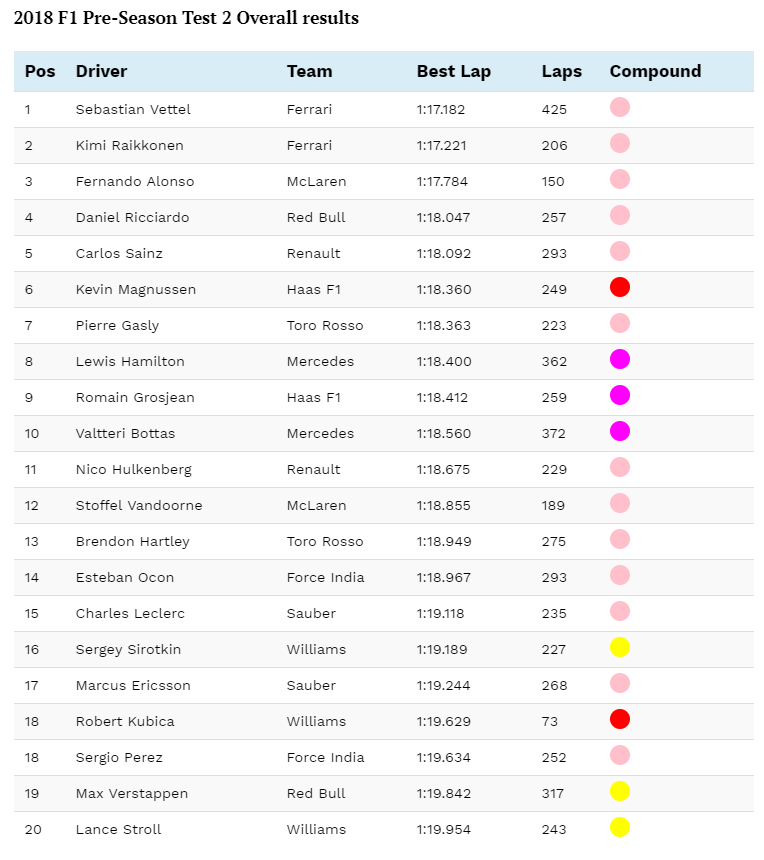Click Carlos Sainz's best lap 1:18.092

click(x=444, y=253)
